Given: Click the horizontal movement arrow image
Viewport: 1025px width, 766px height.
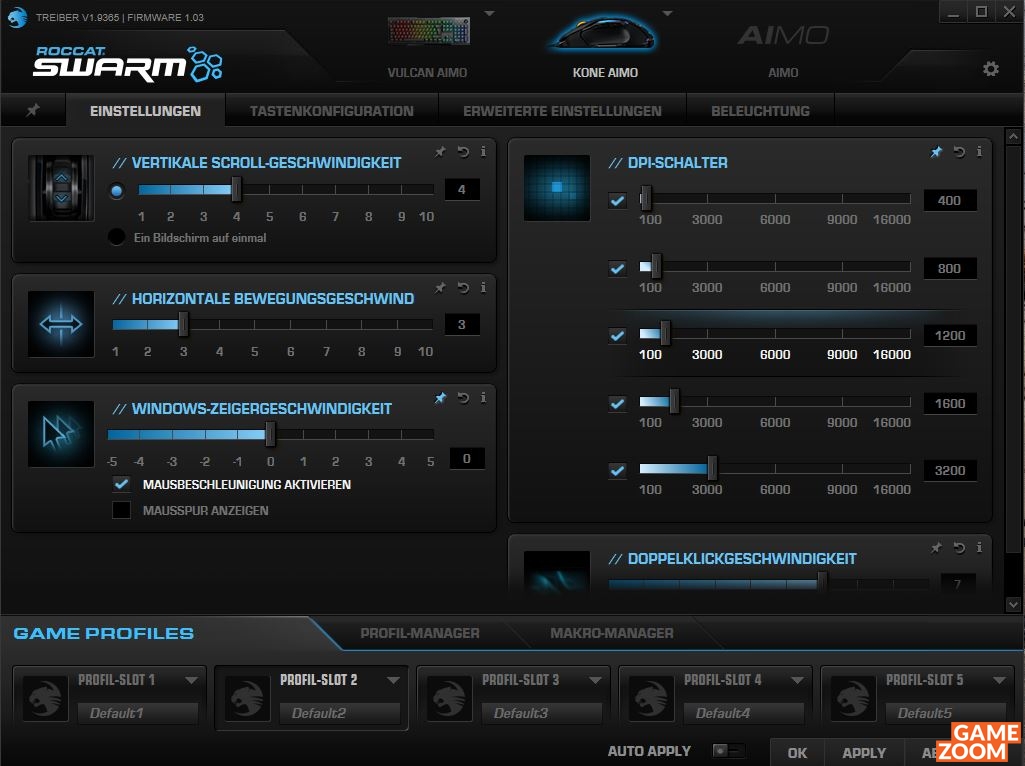Looking at the screenshot, I should (61, 324).
